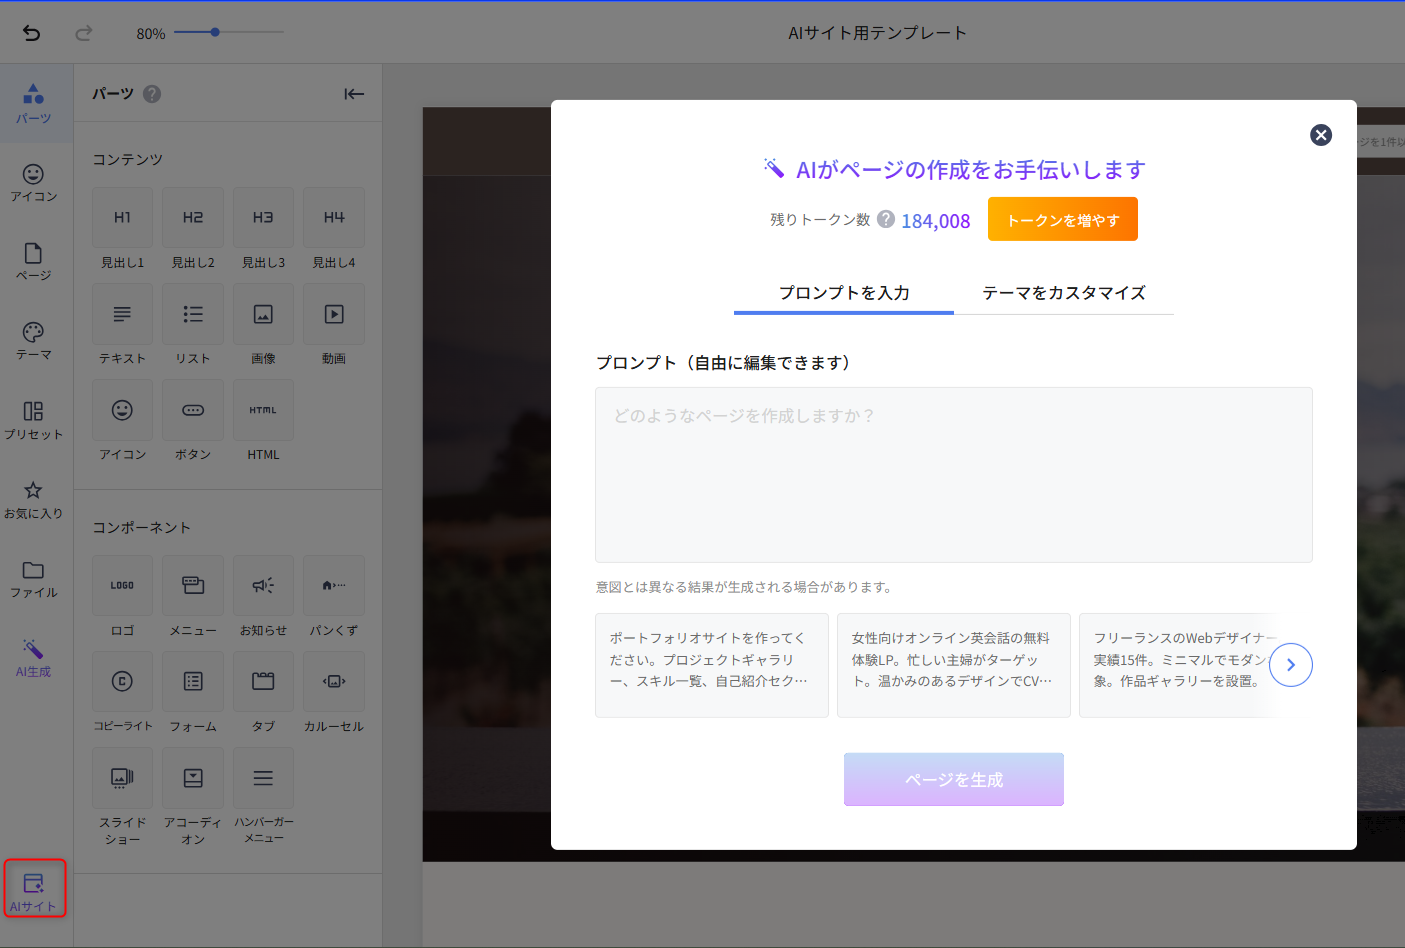This screenshot has width=1405, height=948.
Task: Open the テーマ sidebar panel
Action: [33, 340]
